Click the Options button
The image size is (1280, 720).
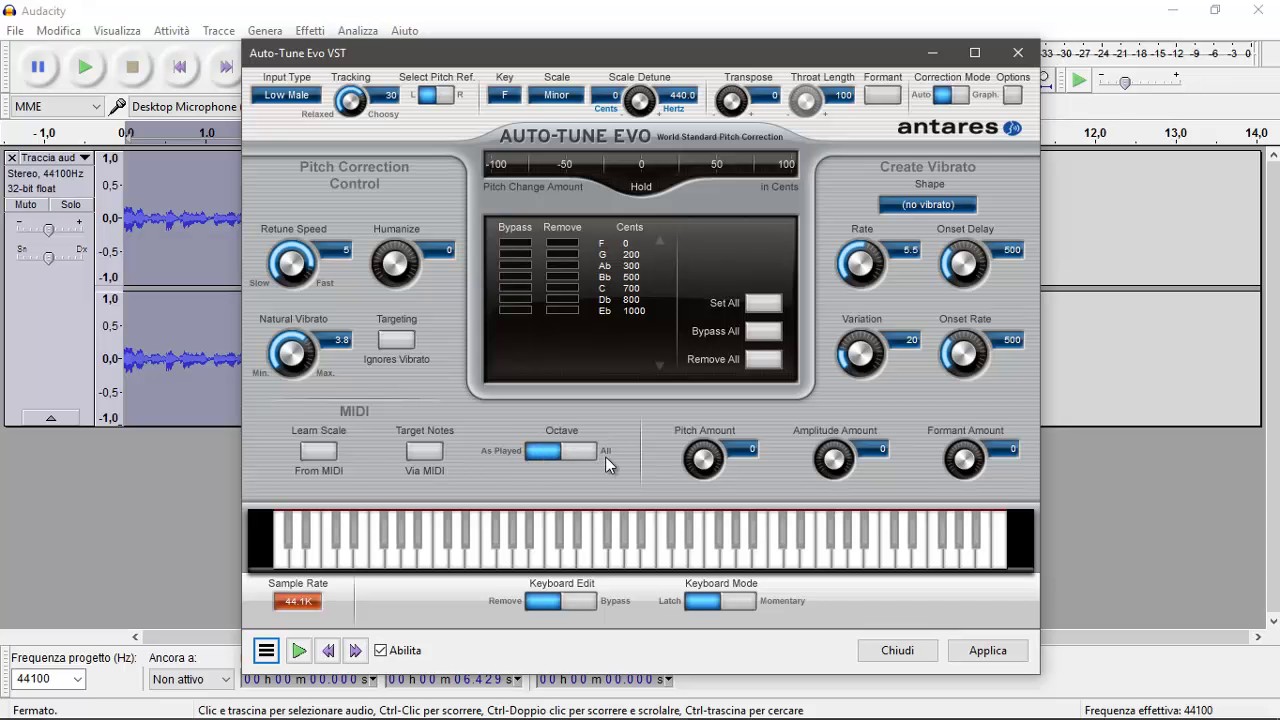(1013, 95)
